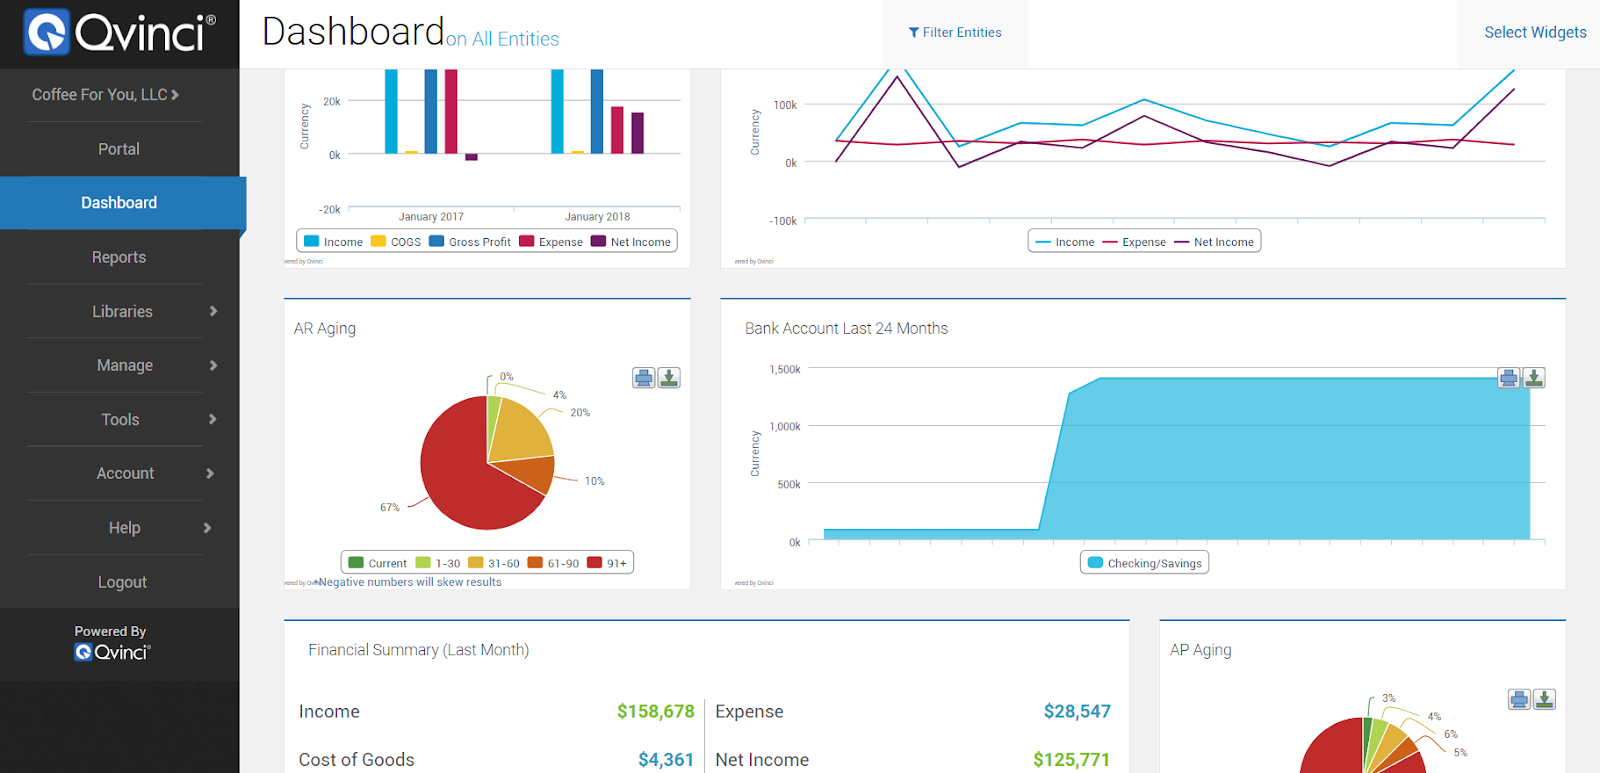Expand the Account submenu arrow
This screenshot has height=773, width=1600.
(x=210, y=473)
